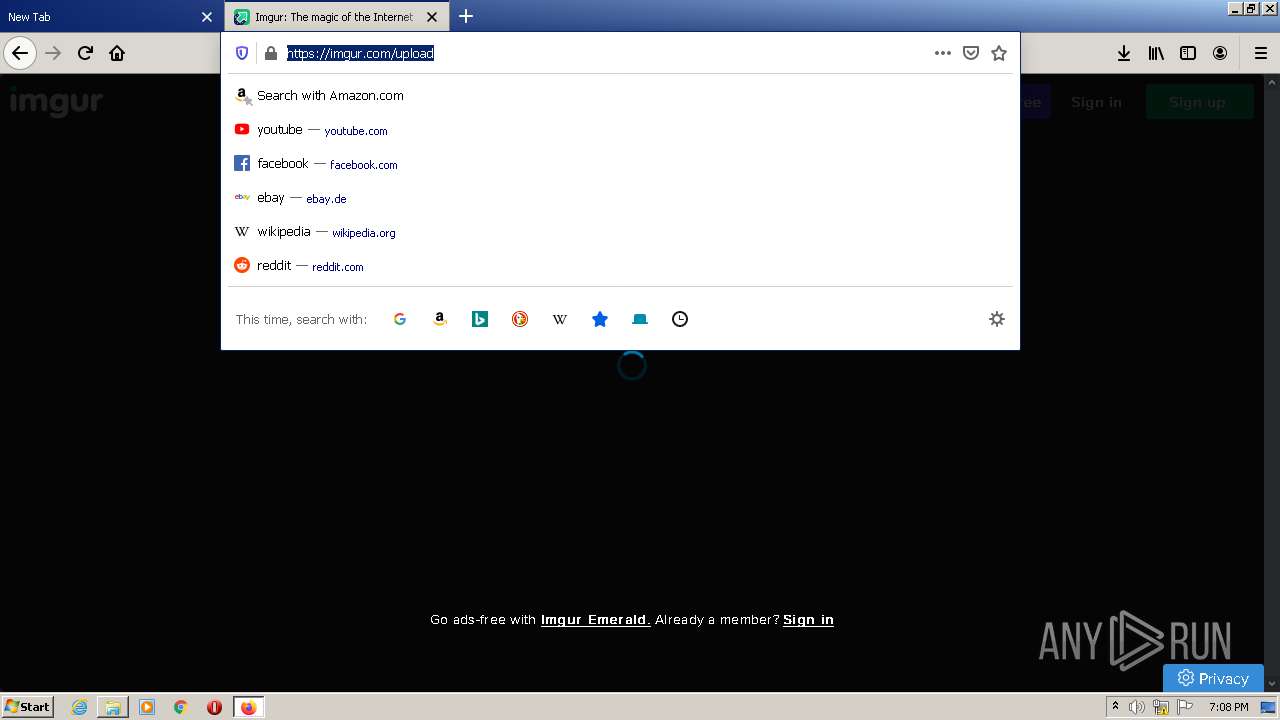Launch Internet Explorer from taskbar
1280x720 pixels.
(x=79, y=707)
